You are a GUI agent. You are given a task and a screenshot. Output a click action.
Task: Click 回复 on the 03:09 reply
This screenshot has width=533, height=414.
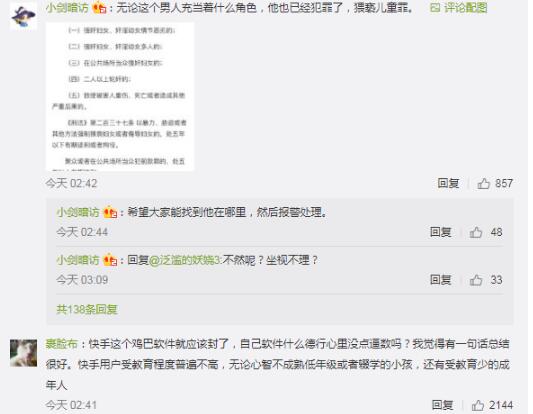[x=441, y=280]
